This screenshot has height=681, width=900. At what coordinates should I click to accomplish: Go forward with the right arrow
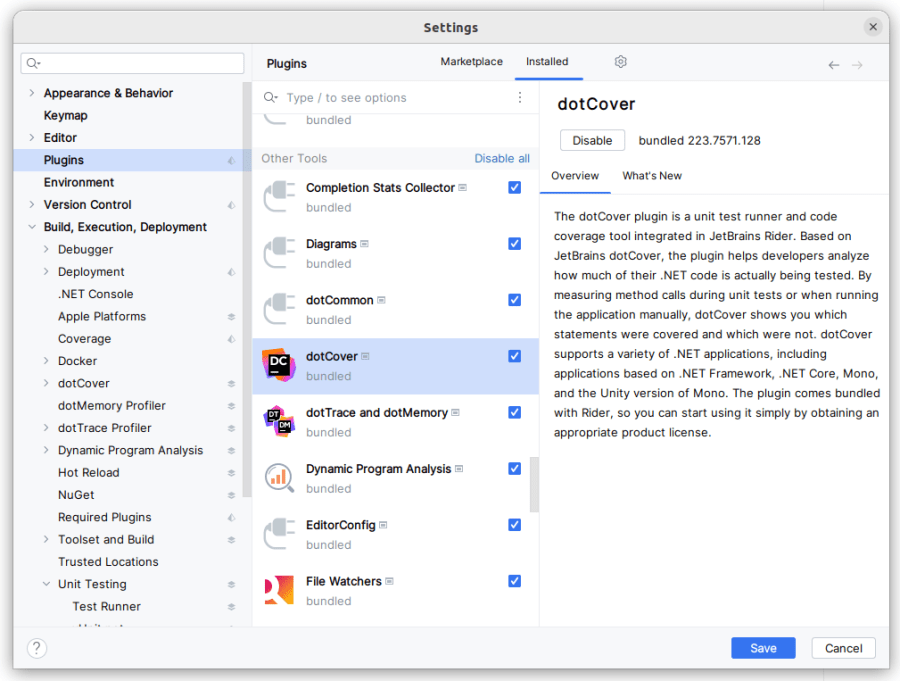[857, 65]
